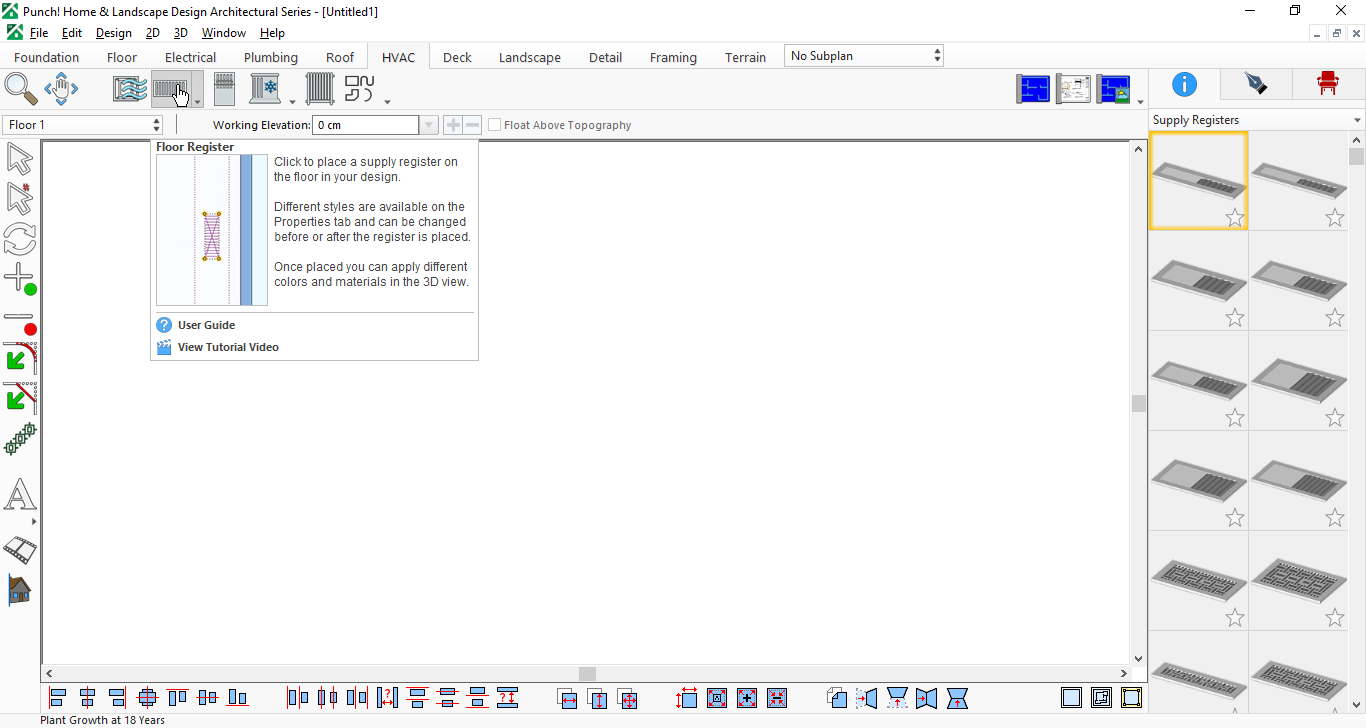Enable Float Above Topography checkbox
Viewport: 1366px width, 728px height.
point(494,125)
